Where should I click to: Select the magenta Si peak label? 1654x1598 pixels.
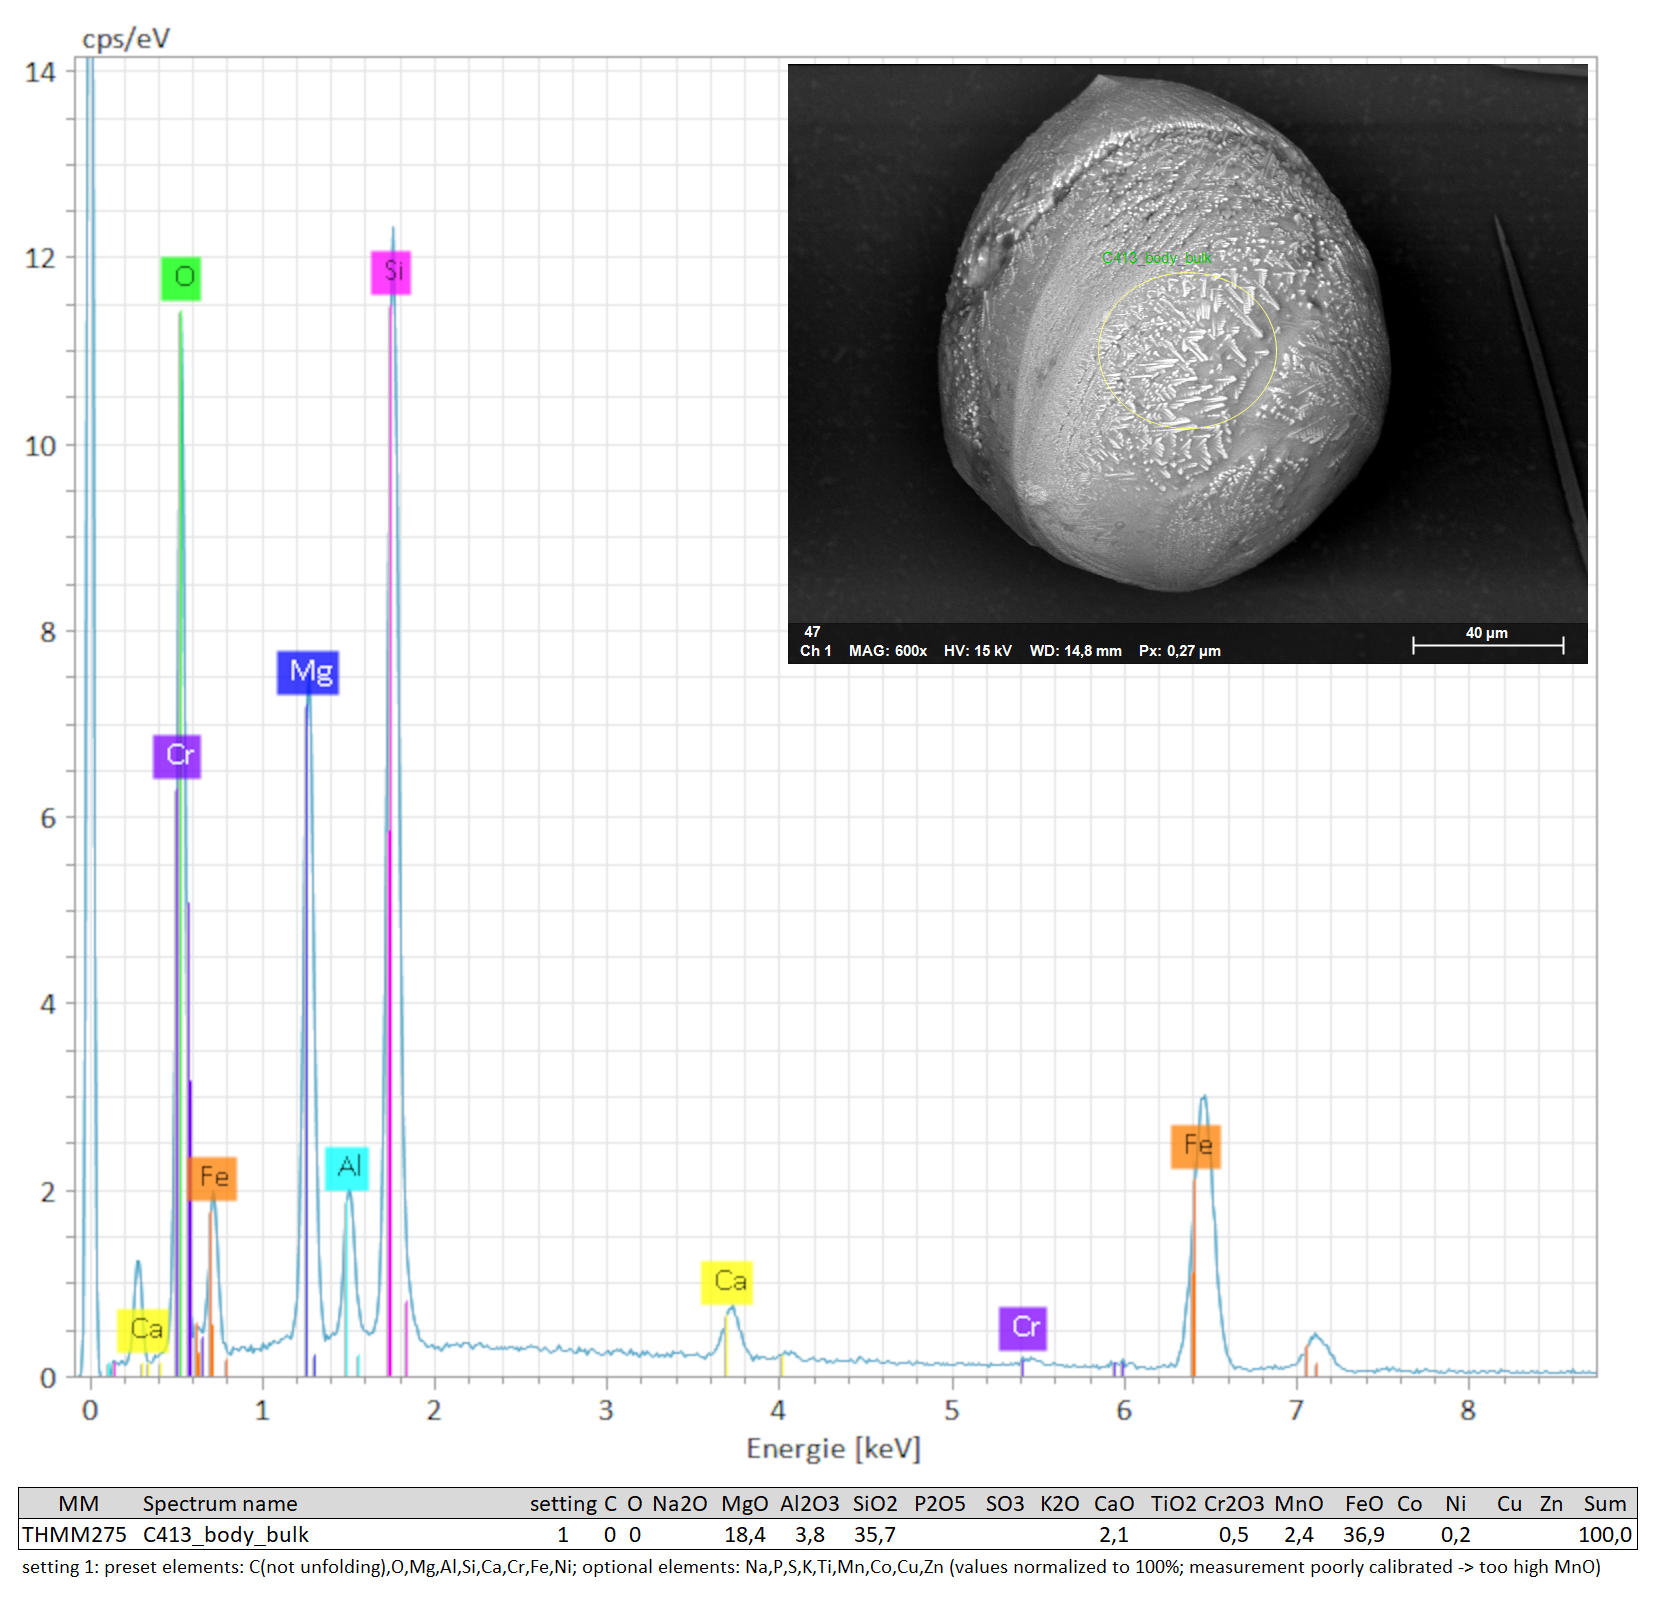391,272
